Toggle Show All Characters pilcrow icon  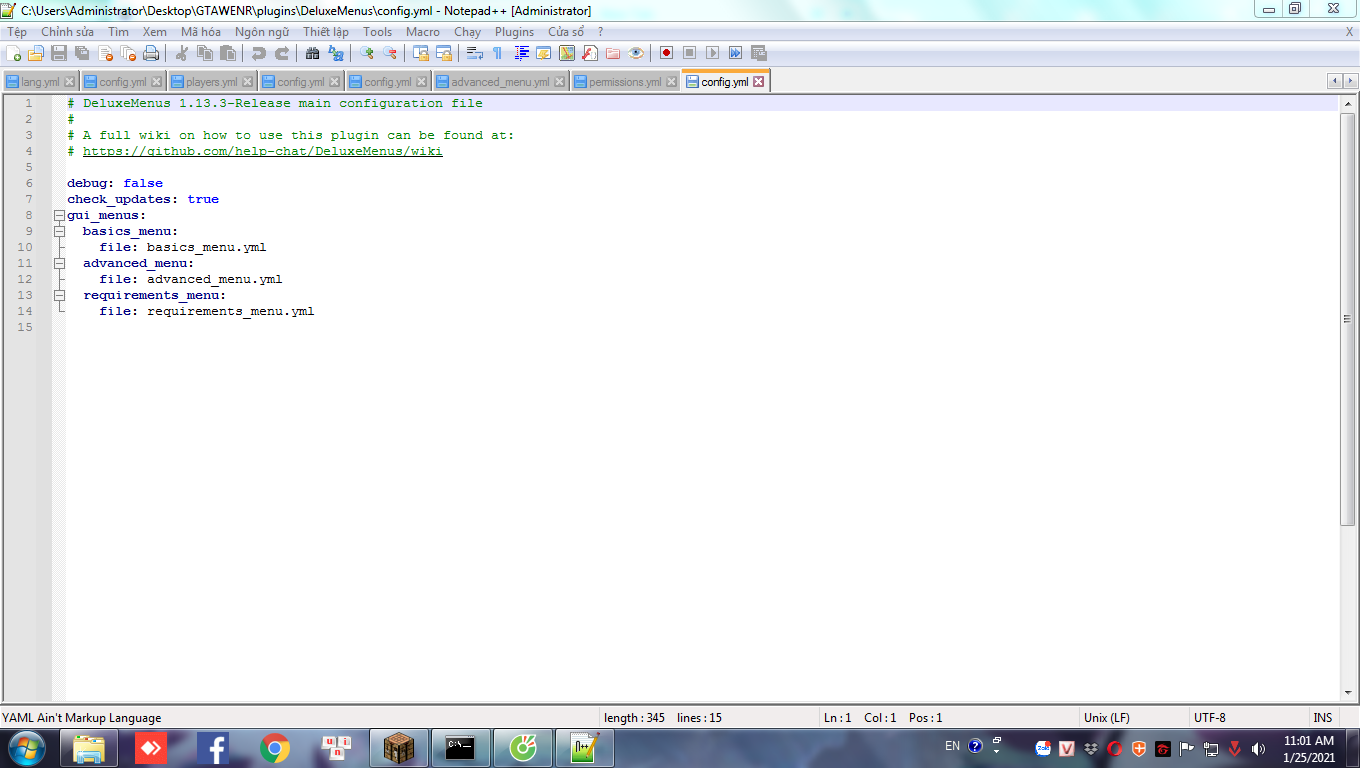coord(497,53)
